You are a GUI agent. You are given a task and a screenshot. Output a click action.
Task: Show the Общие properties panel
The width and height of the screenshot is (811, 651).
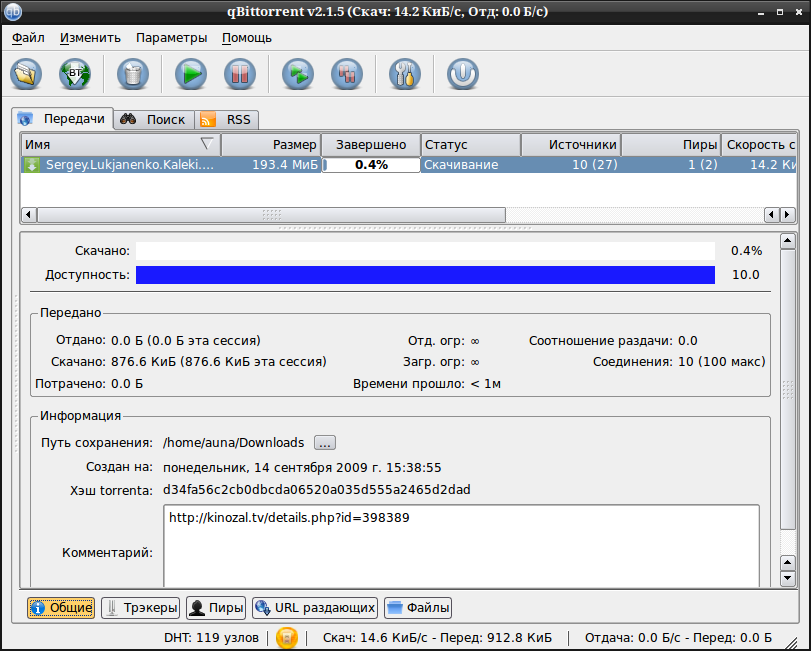[x=61, y=608]
